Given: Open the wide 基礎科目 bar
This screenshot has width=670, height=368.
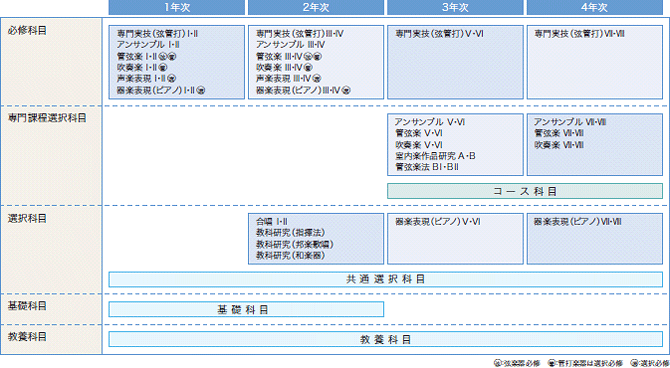Looking at the screenshot, I should click(246, 309).
